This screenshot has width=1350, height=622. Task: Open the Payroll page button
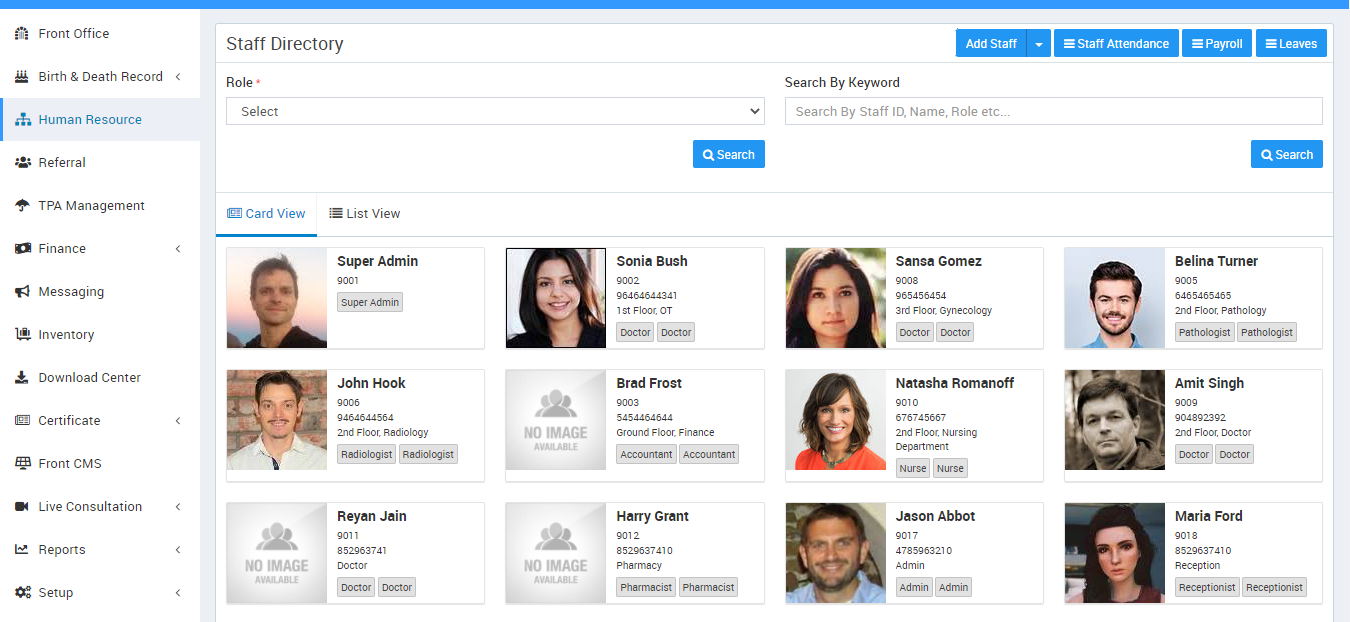tap(1216, 44)
